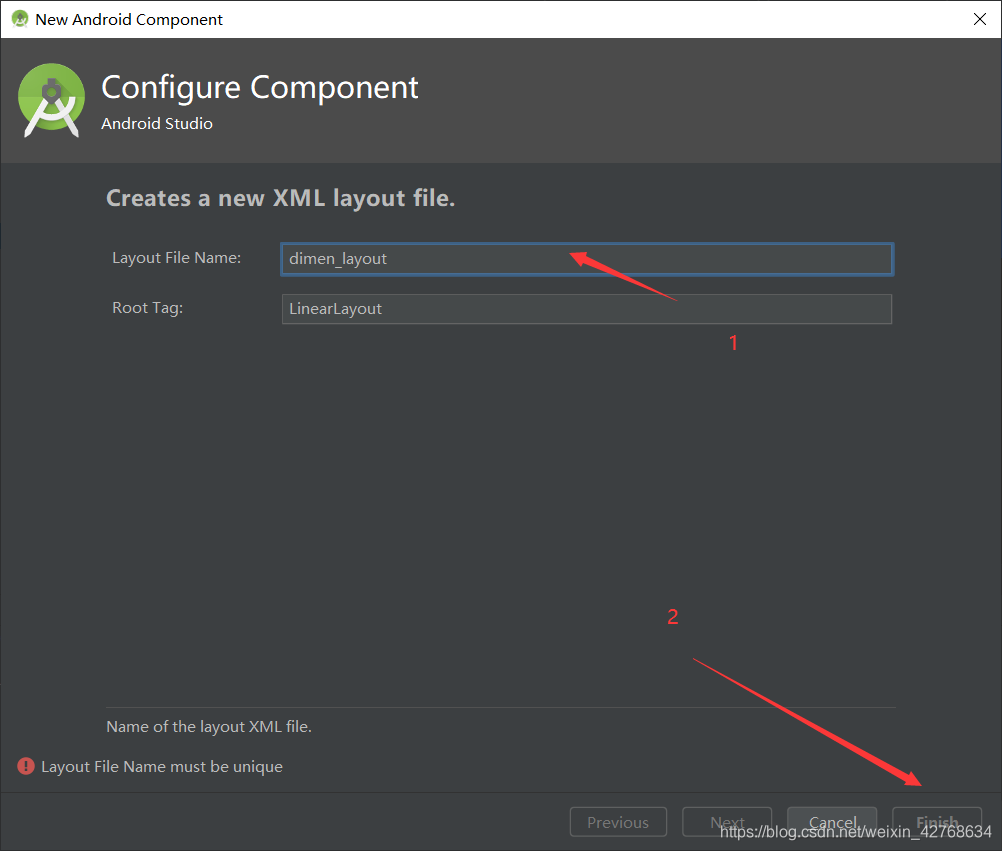This screenshot has width=1002, height=851.
Task: Close the New Android Component window
Action: [980, 19]
